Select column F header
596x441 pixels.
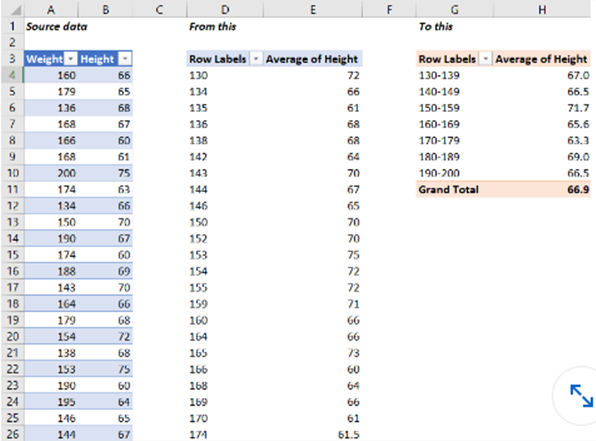point(389,9)
